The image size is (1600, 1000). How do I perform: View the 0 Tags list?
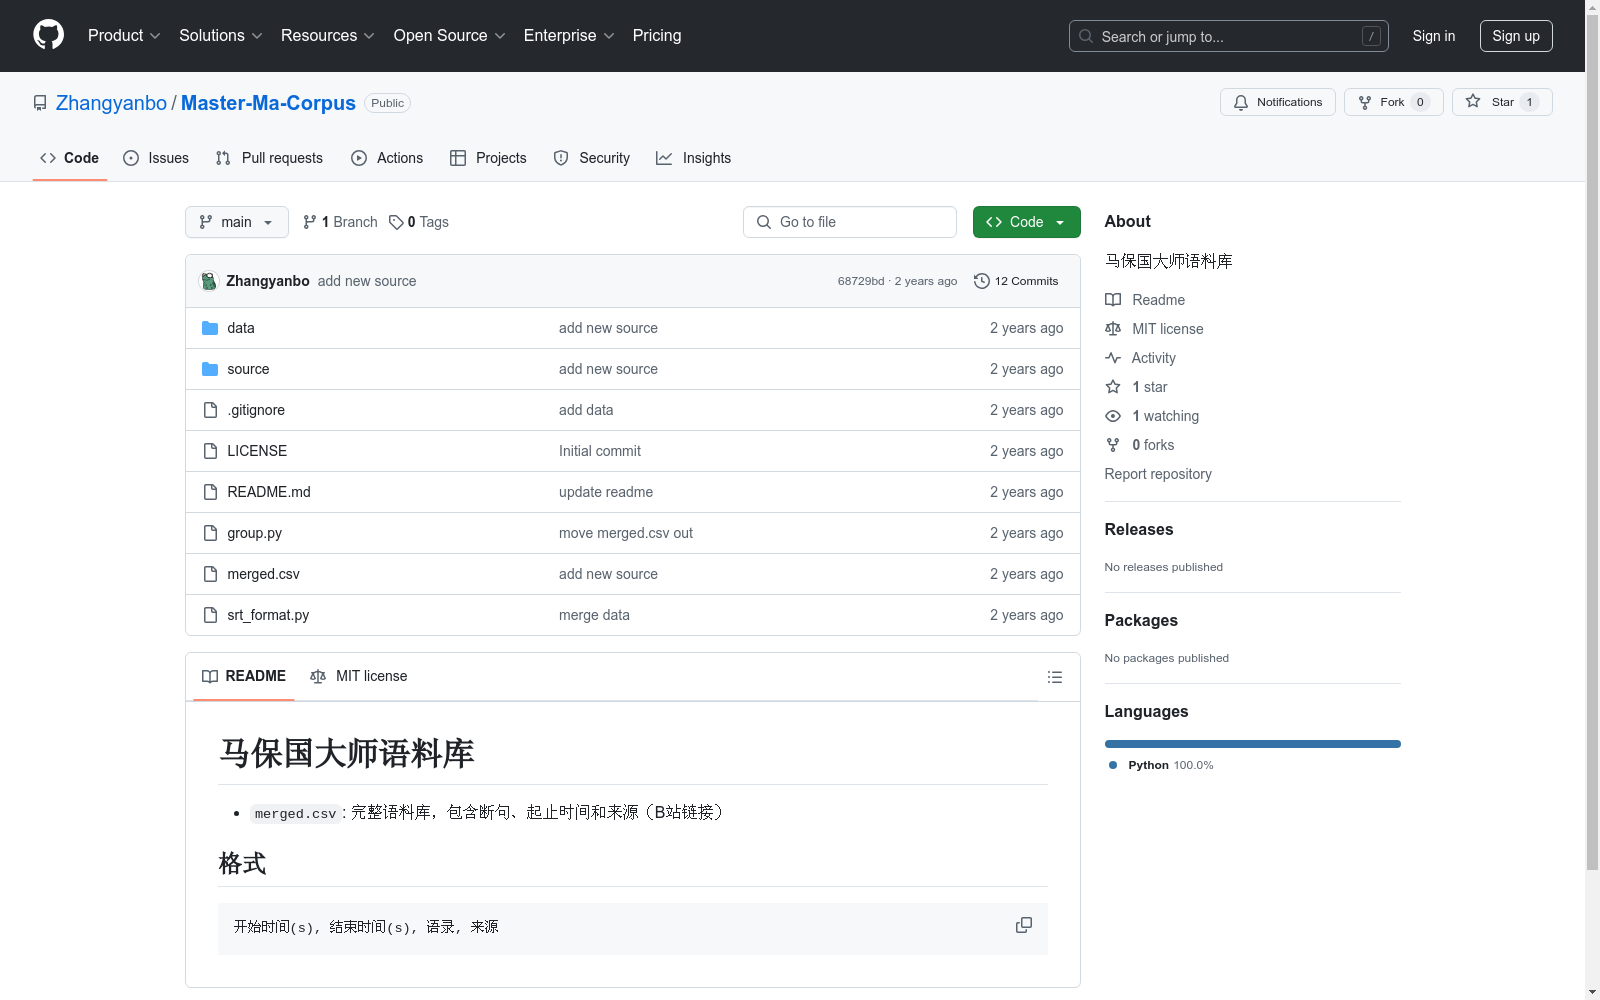click(419, 222)
